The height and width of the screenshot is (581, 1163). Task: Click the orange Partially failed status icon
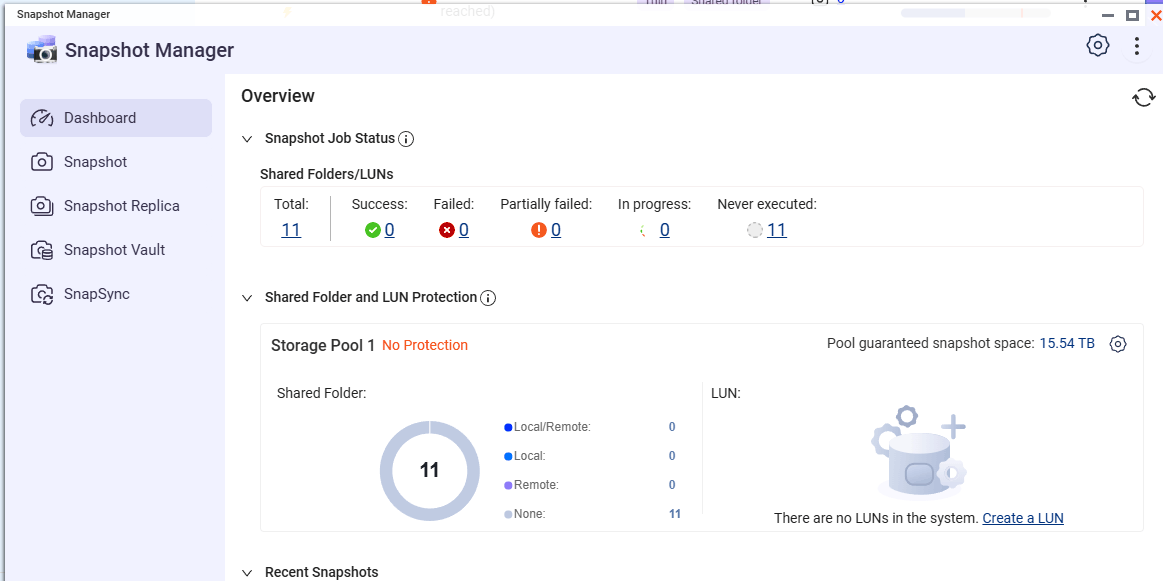pyautogui.click(x=539, y=231)
